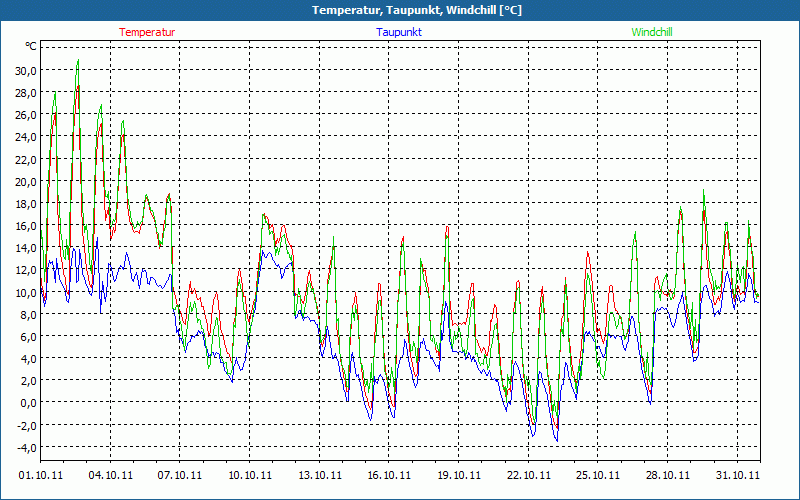
Task: Click the 22.10.11 date label
Action: 529,476
